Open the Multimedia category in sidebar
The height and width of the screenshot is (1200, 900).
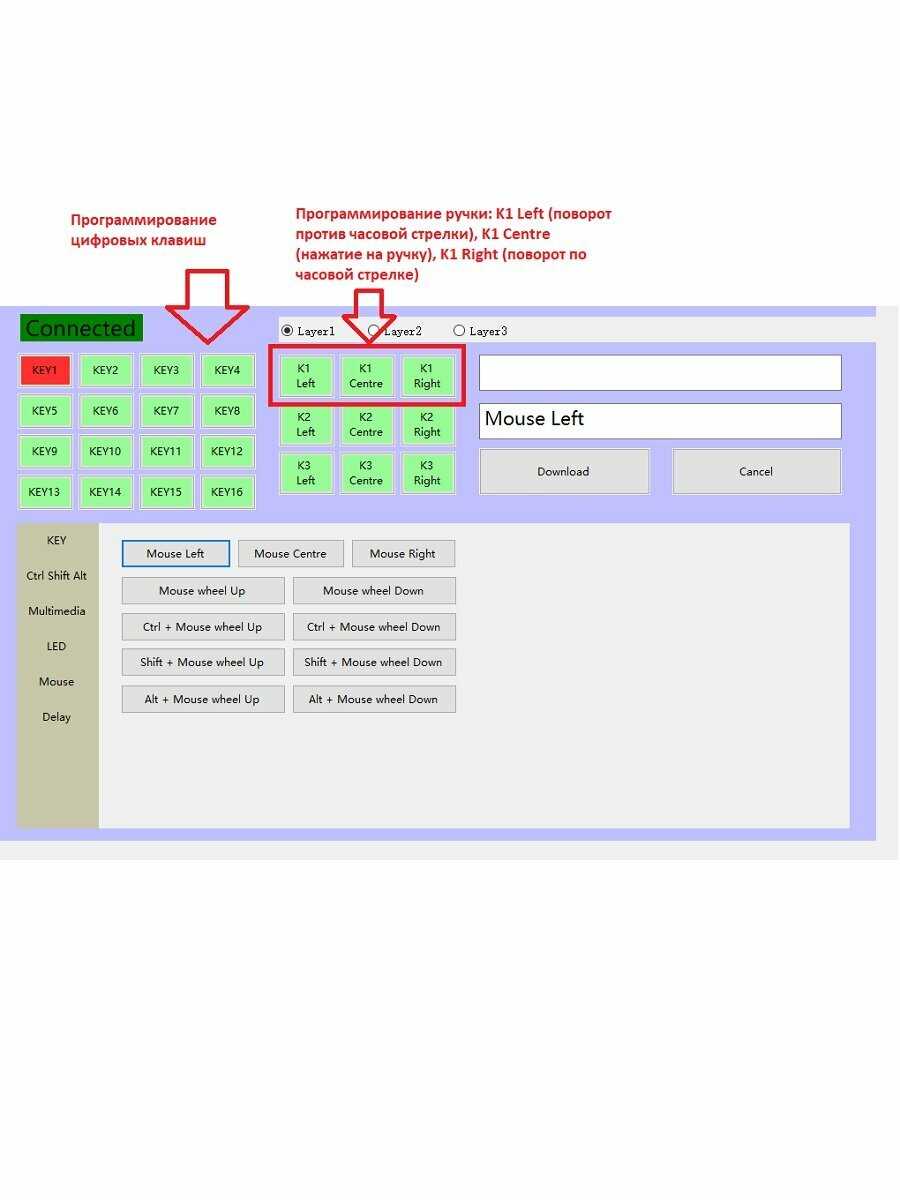click(x=57, y=611)
